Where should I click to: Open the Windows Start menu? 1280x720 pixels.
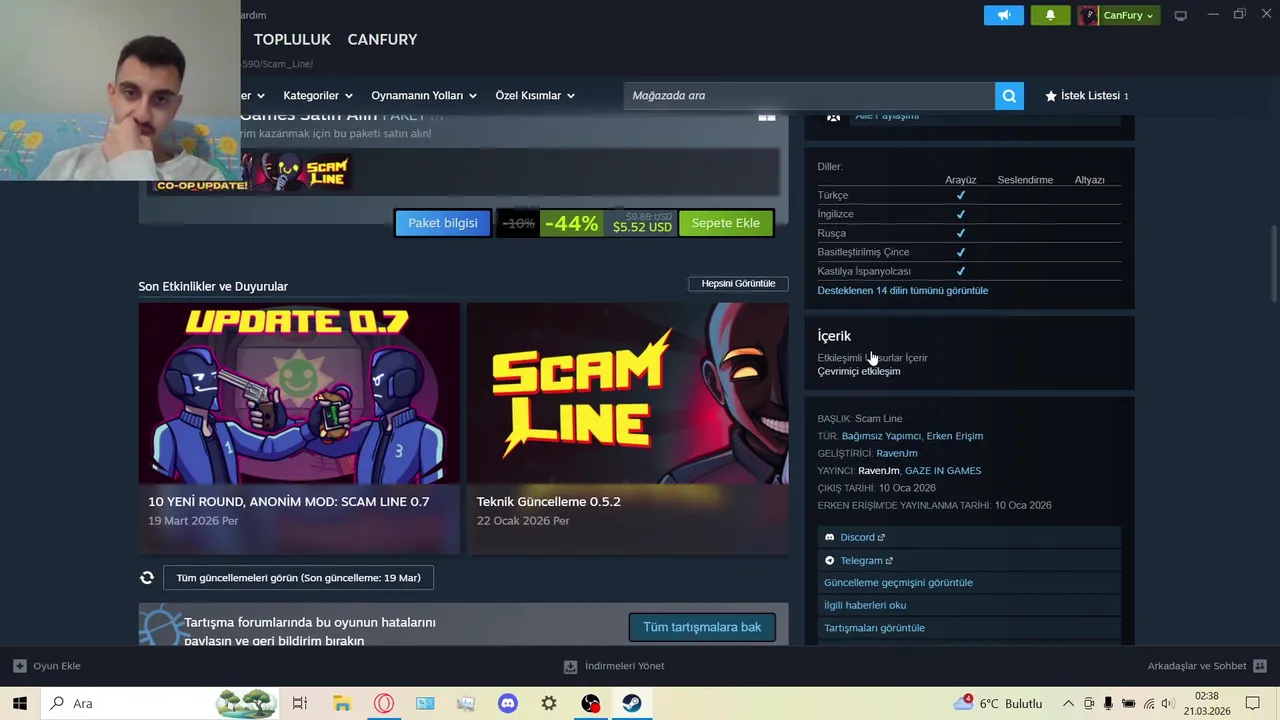pos(20,703)
